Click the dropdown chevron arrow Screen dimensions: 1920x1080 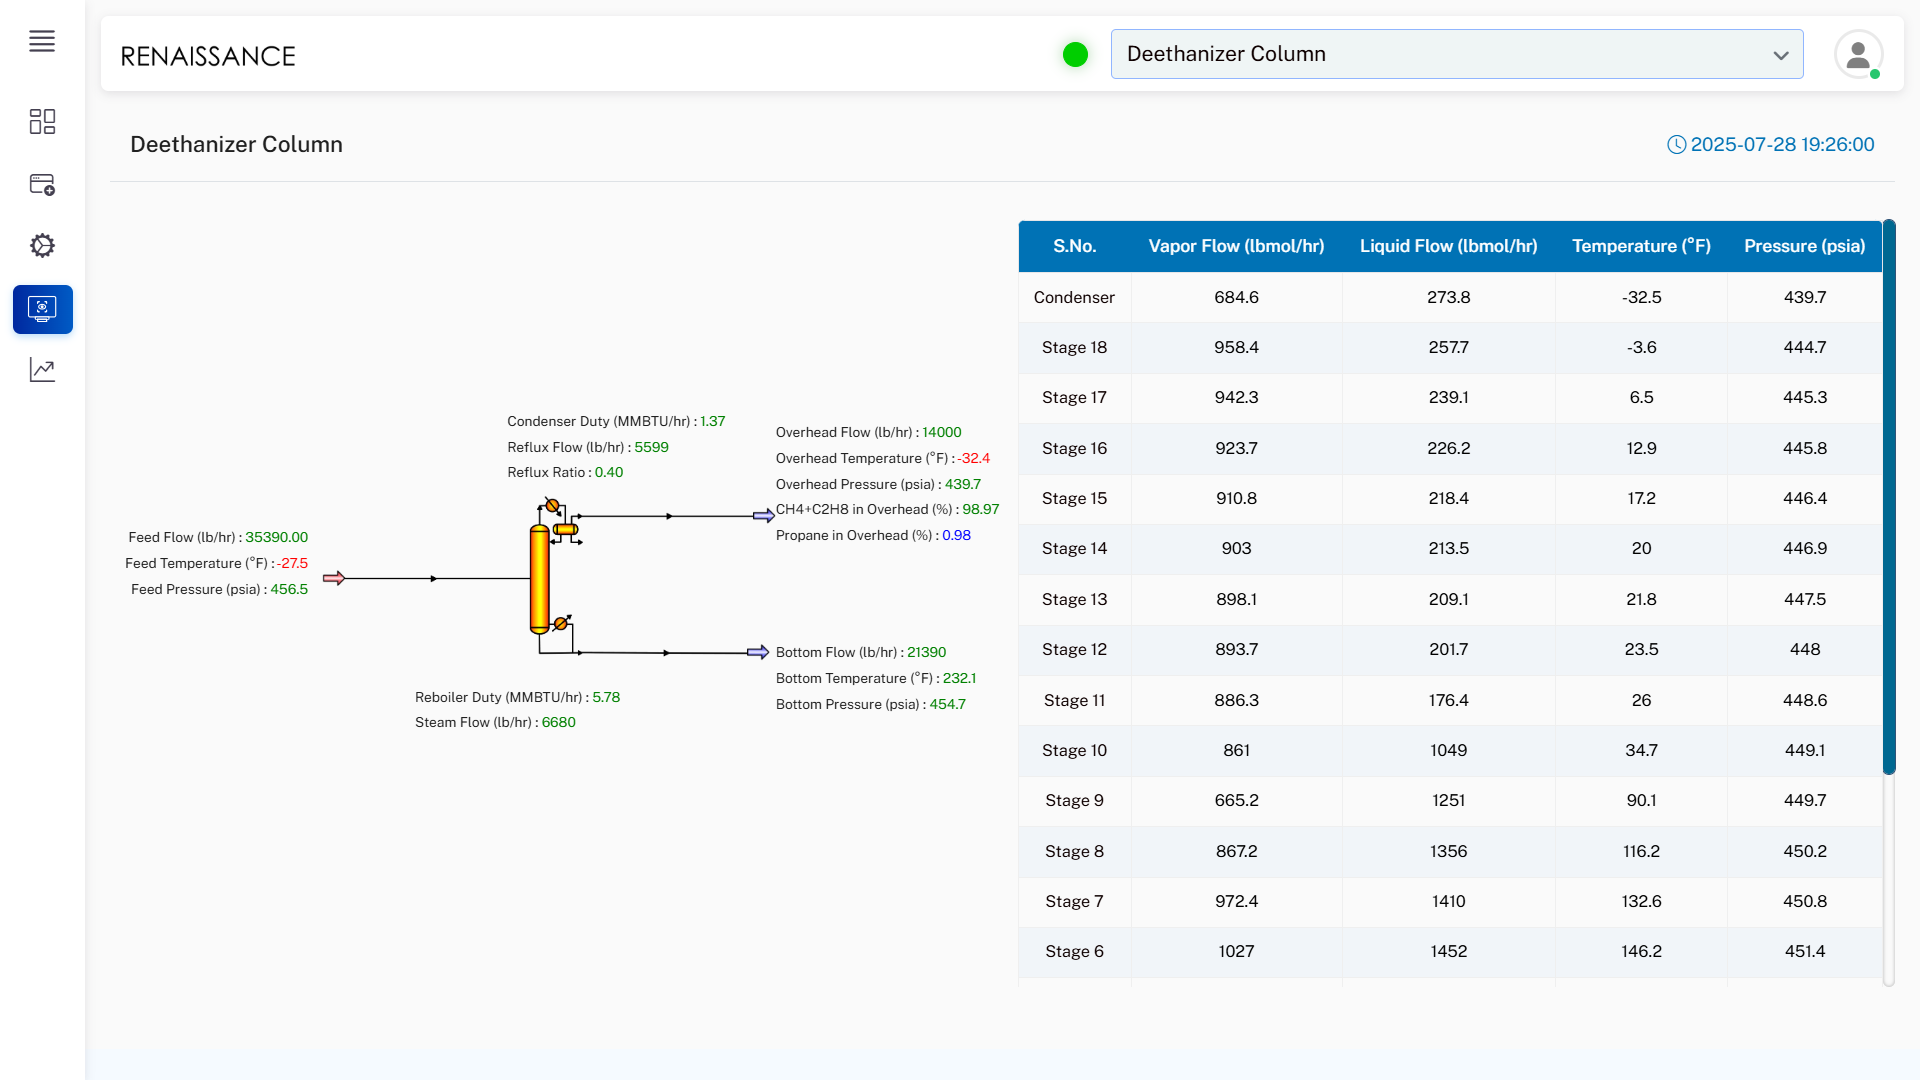point(1781,56)
